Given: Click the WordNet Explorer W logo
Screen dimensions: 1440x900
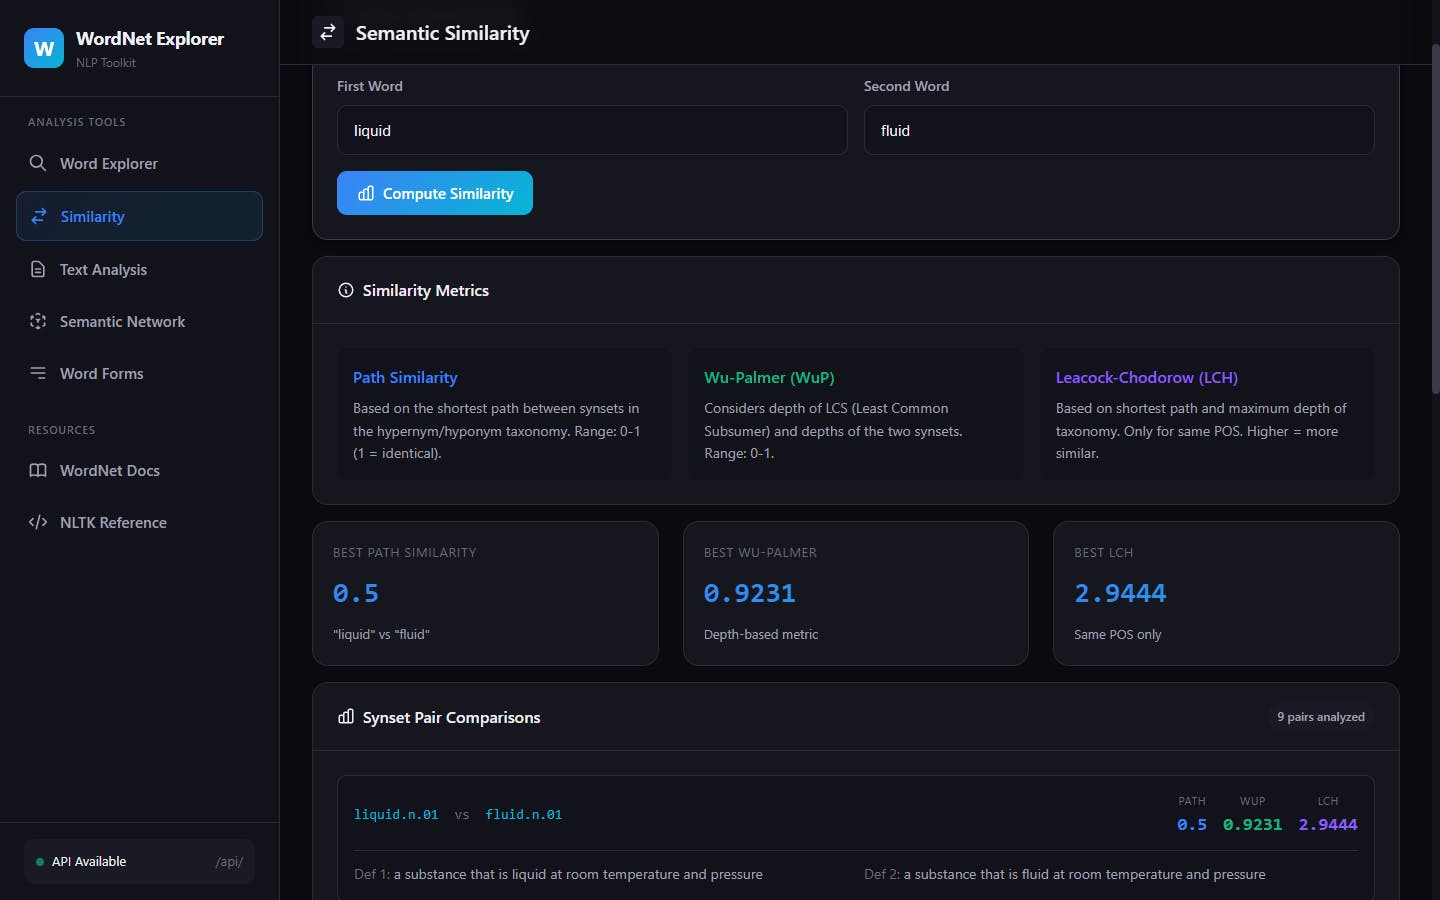Looking at the screenshot, I should 44,48.
